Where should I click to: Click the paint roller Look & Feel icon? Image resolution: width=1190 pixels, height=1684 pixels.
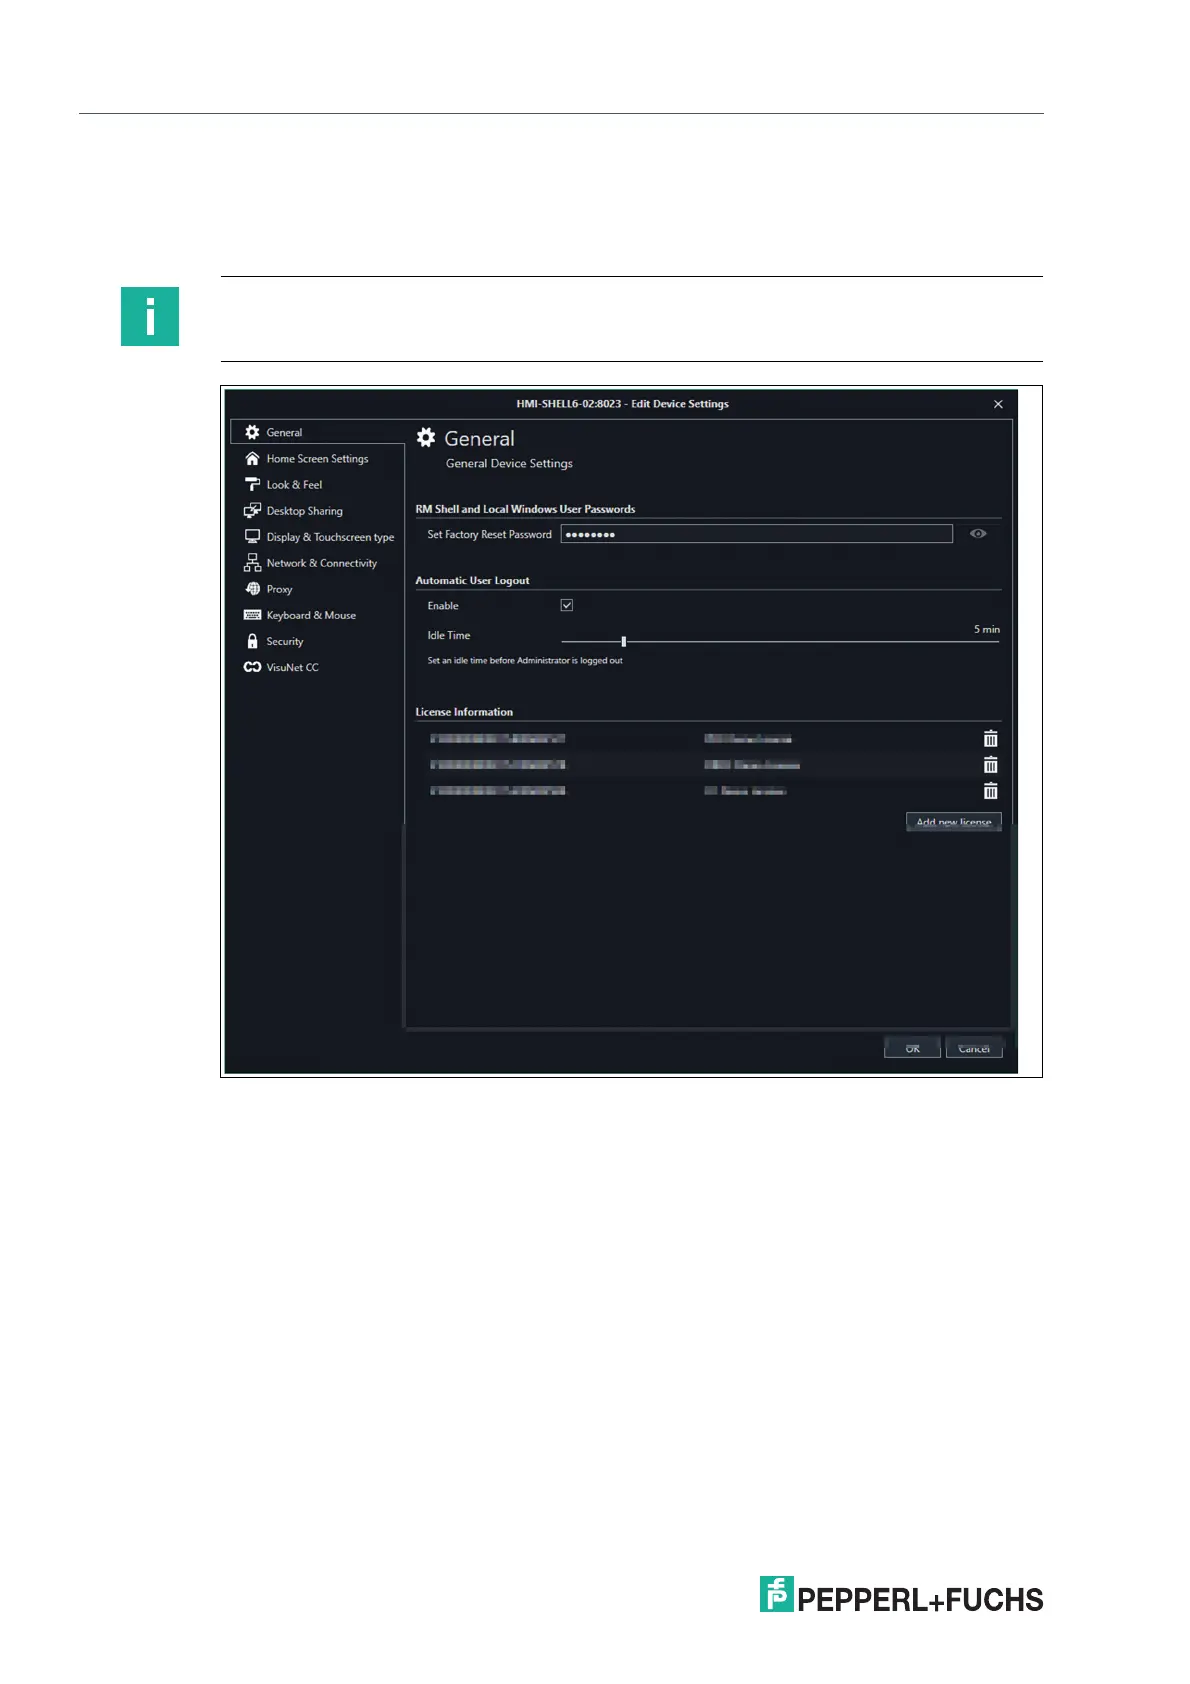(x=252, y=484)
